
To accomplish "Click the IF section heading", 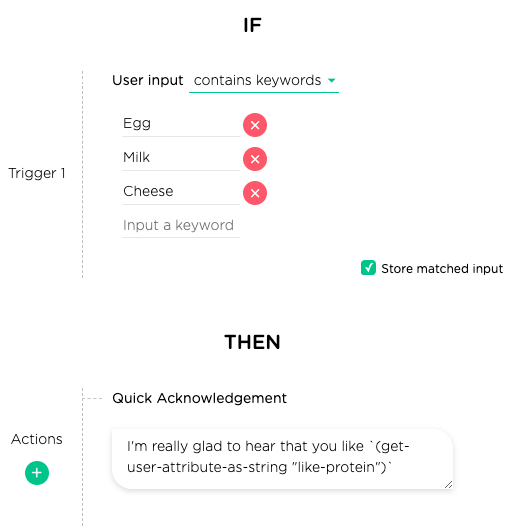I will pos(252,25).
